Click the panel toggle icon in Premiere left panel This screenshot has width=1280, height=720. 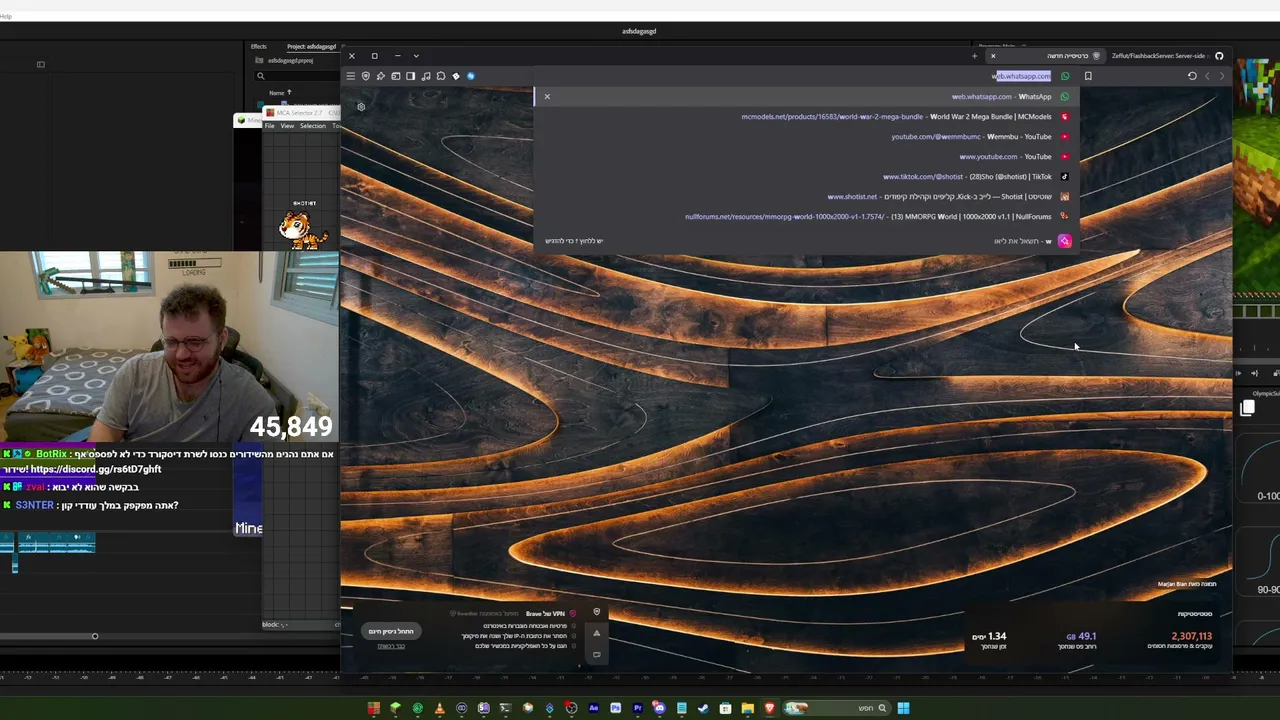[x=41, y=64]
